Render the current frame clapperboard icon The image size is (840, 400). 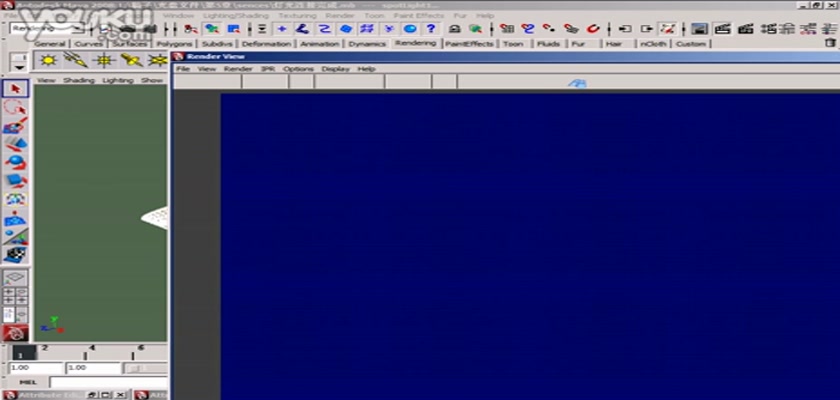[x=723, y=28]
